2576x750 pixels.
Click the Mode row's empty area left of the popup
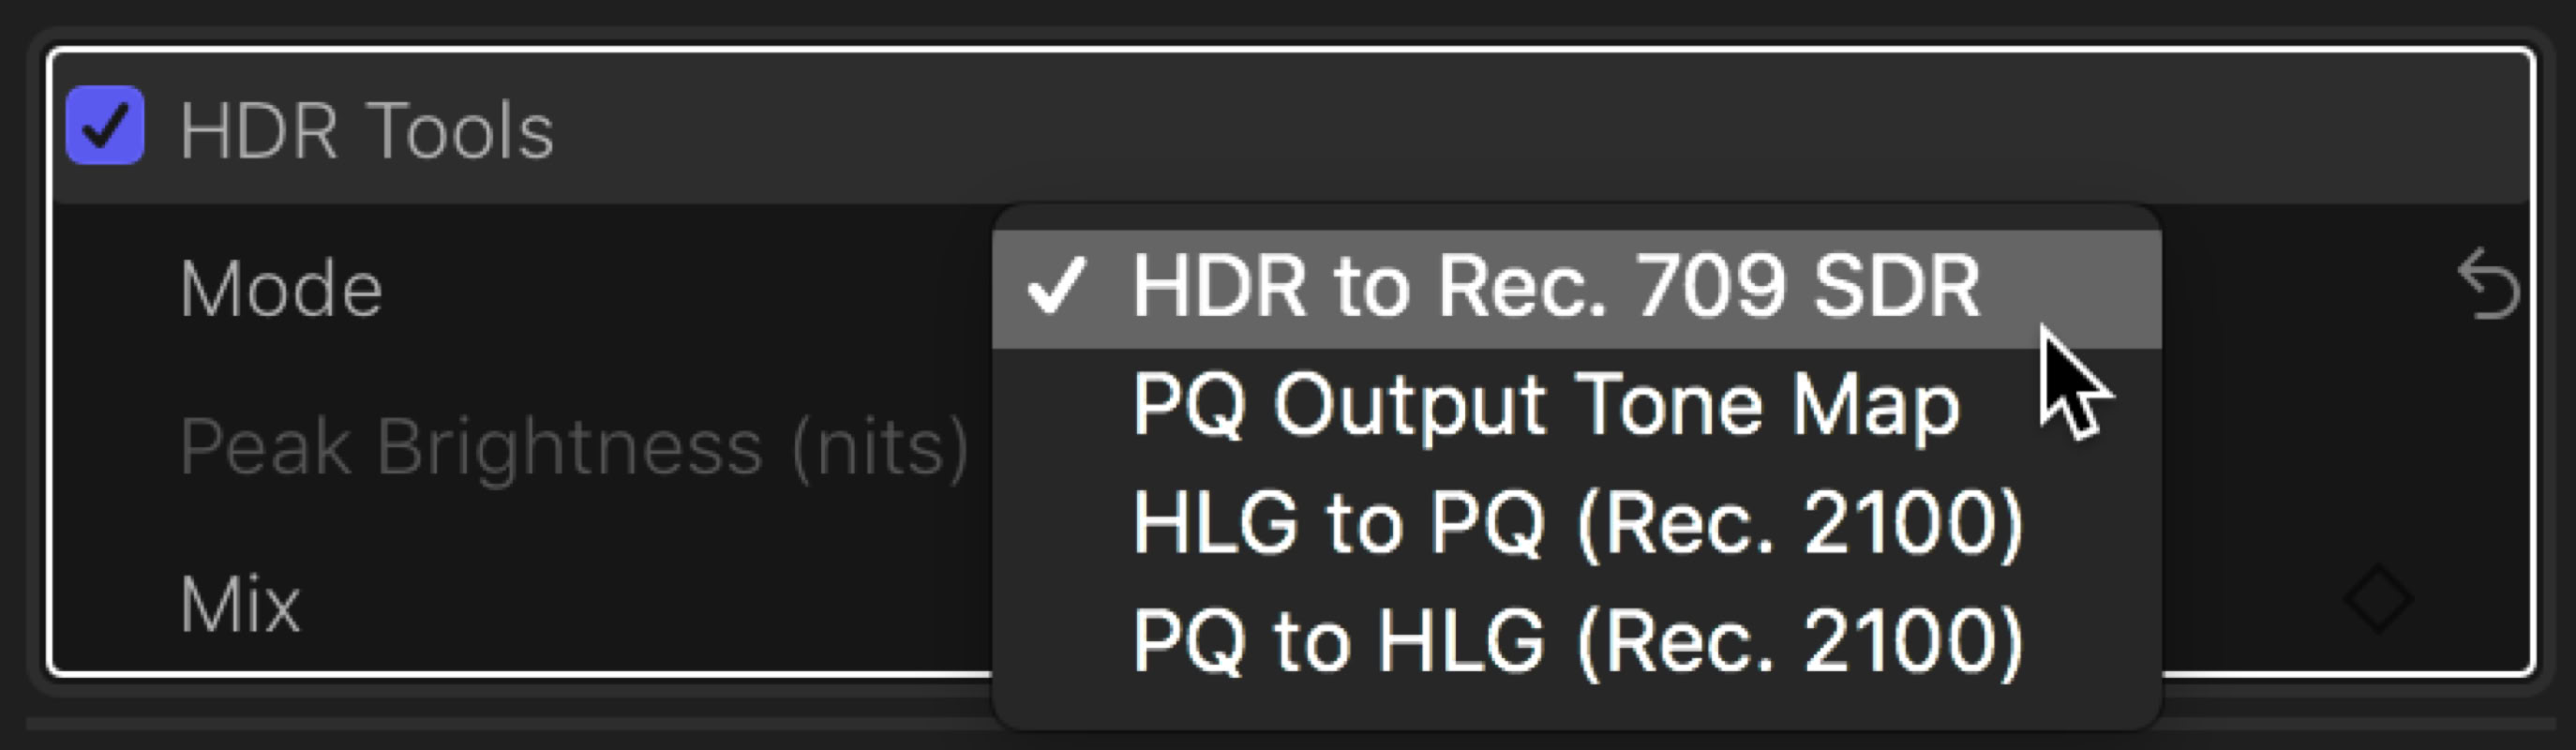pyautogui.click(x=680, y=290)
